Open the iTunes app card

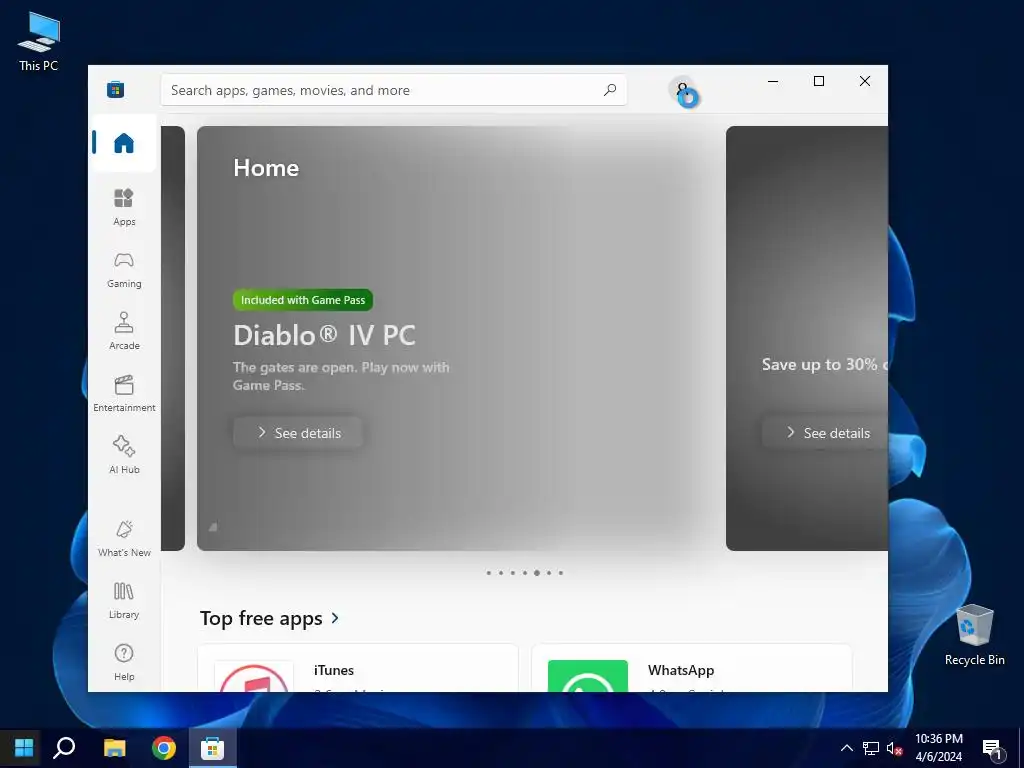[x=358, y=668]
